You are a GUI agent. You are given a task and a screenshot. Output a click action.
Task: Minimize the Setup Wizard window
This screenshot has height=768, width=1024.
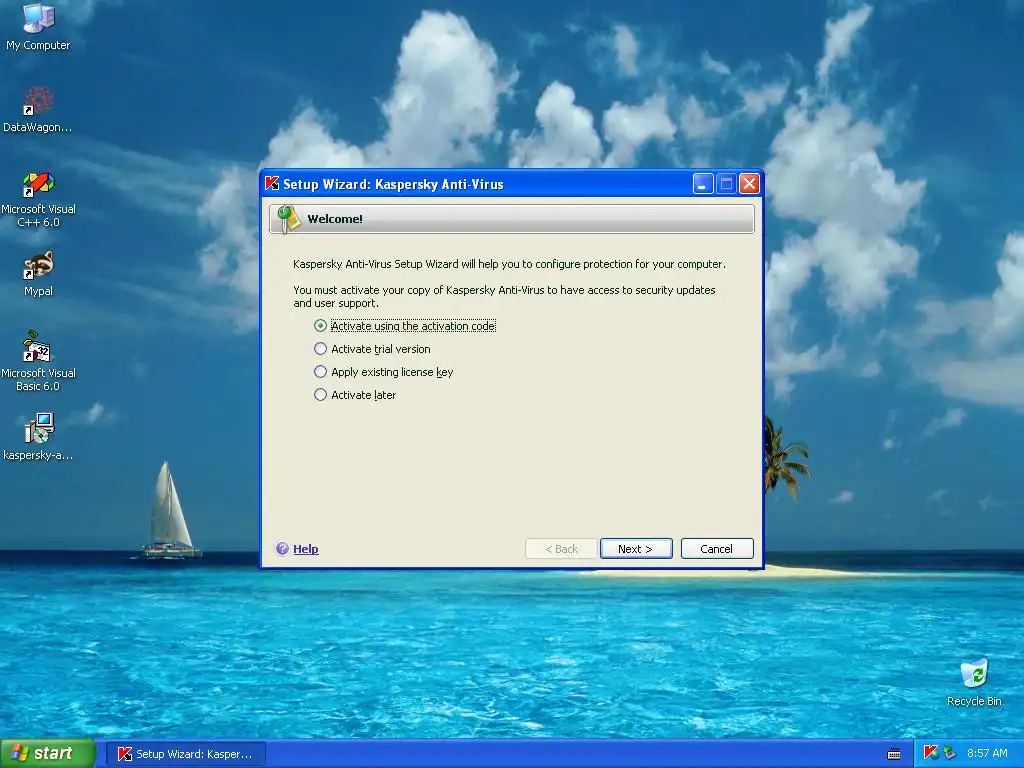pyautogui.click(x=703, y=184)
